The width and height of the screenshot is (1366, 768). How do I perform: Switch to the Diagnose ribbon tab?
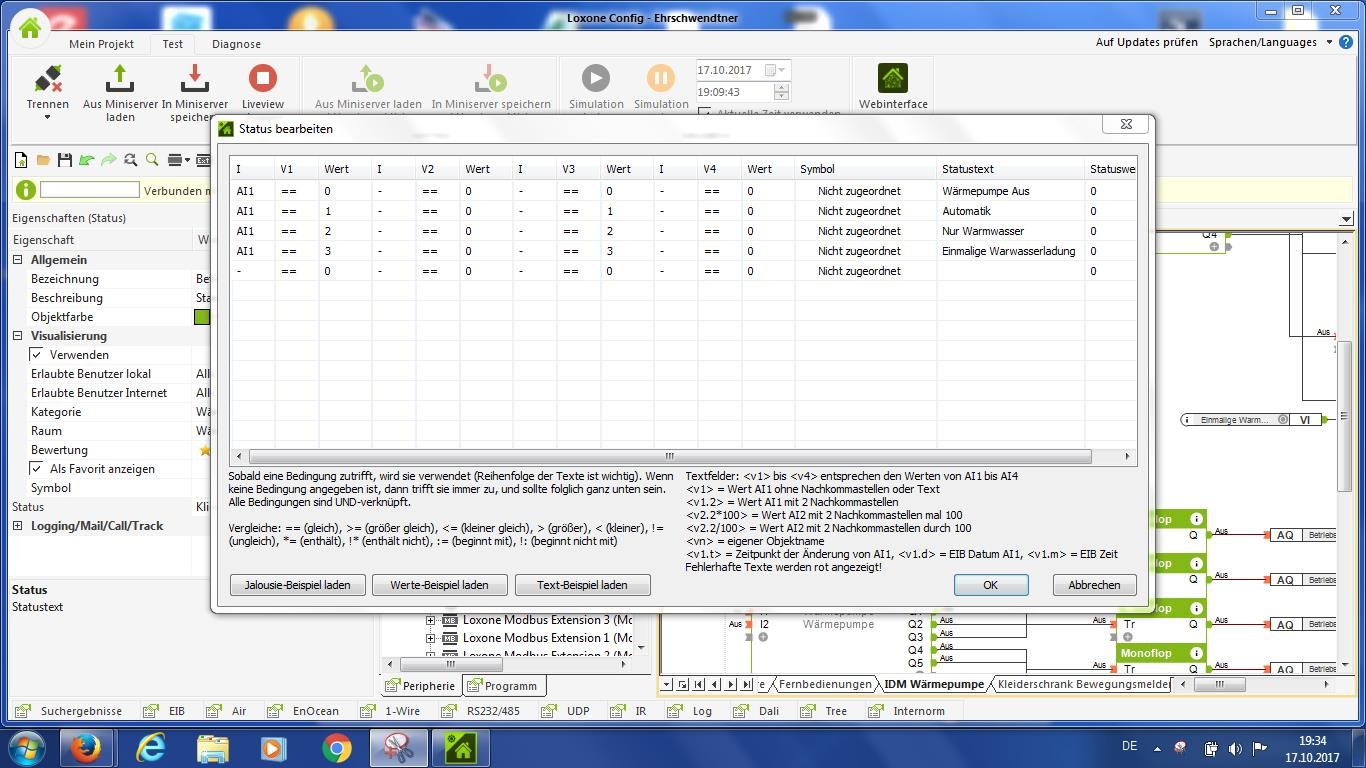click(236, 44)
